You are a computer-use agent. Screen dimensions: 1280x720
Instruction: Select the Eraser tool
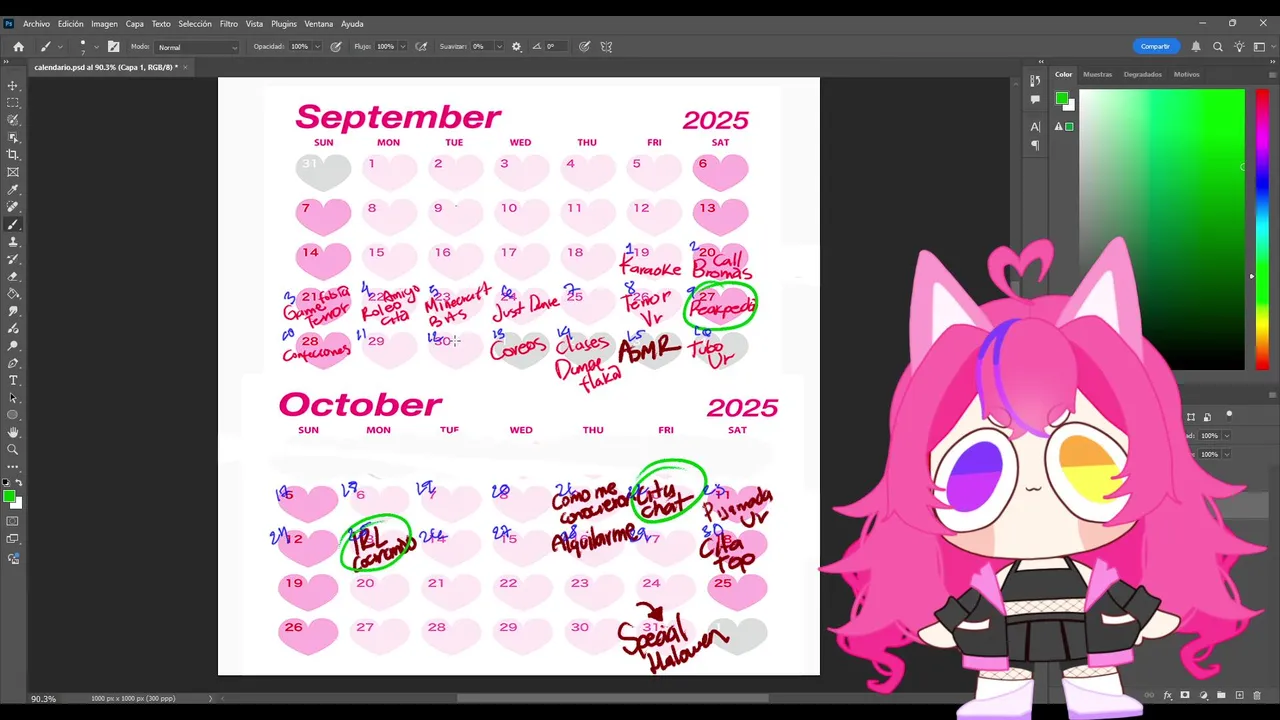pyautogui.click(x=13, y=276)
